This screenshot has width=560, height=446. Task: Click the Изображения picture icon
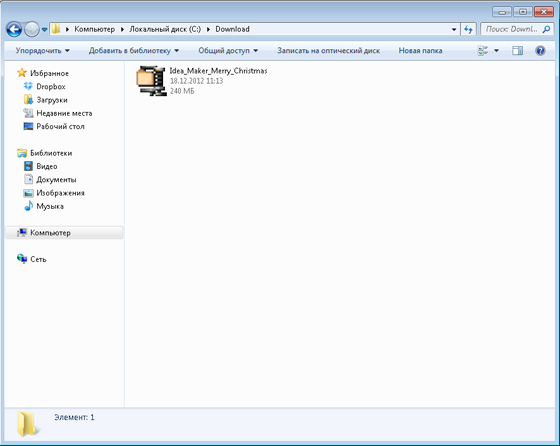pos(28,193)
